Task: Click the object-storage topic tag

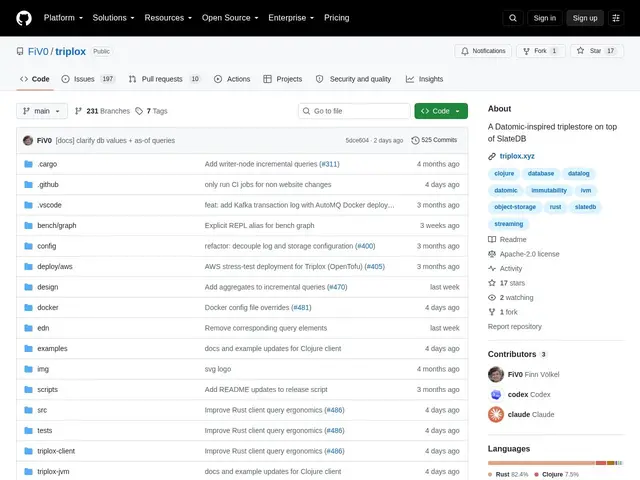Action: tap(515, 207)
